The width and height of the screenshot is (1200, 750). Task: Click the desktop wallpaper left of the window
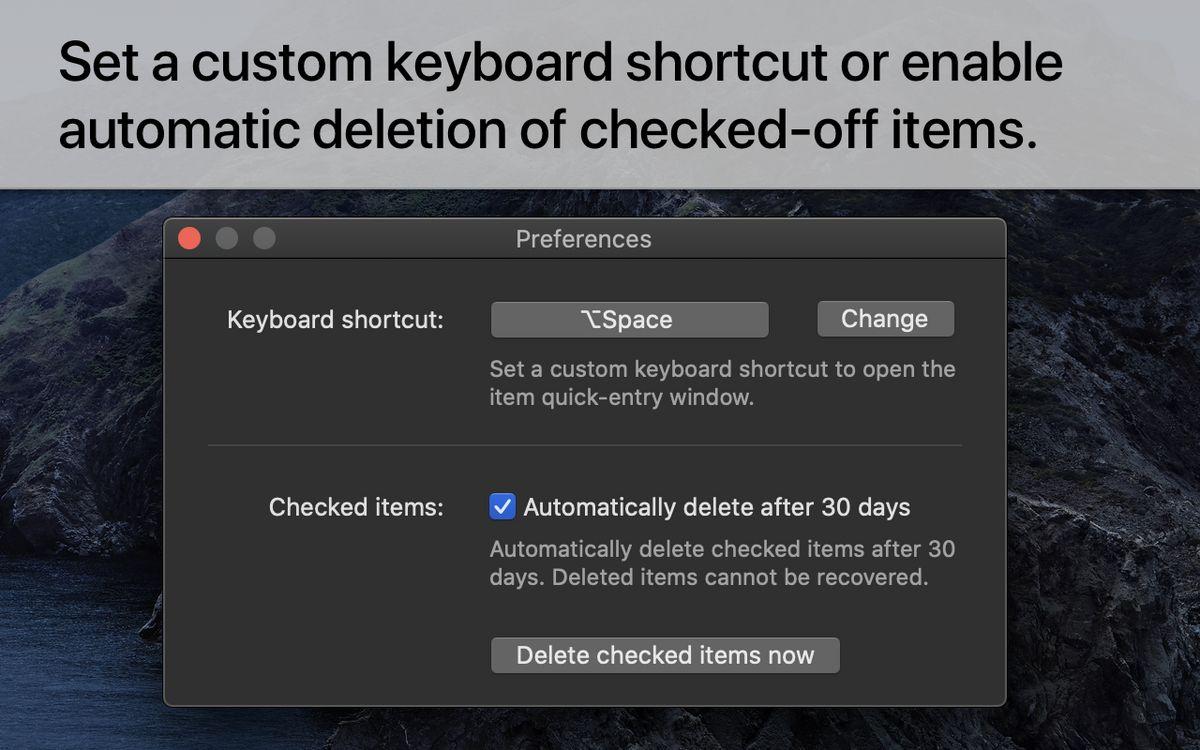click(80, 450)
